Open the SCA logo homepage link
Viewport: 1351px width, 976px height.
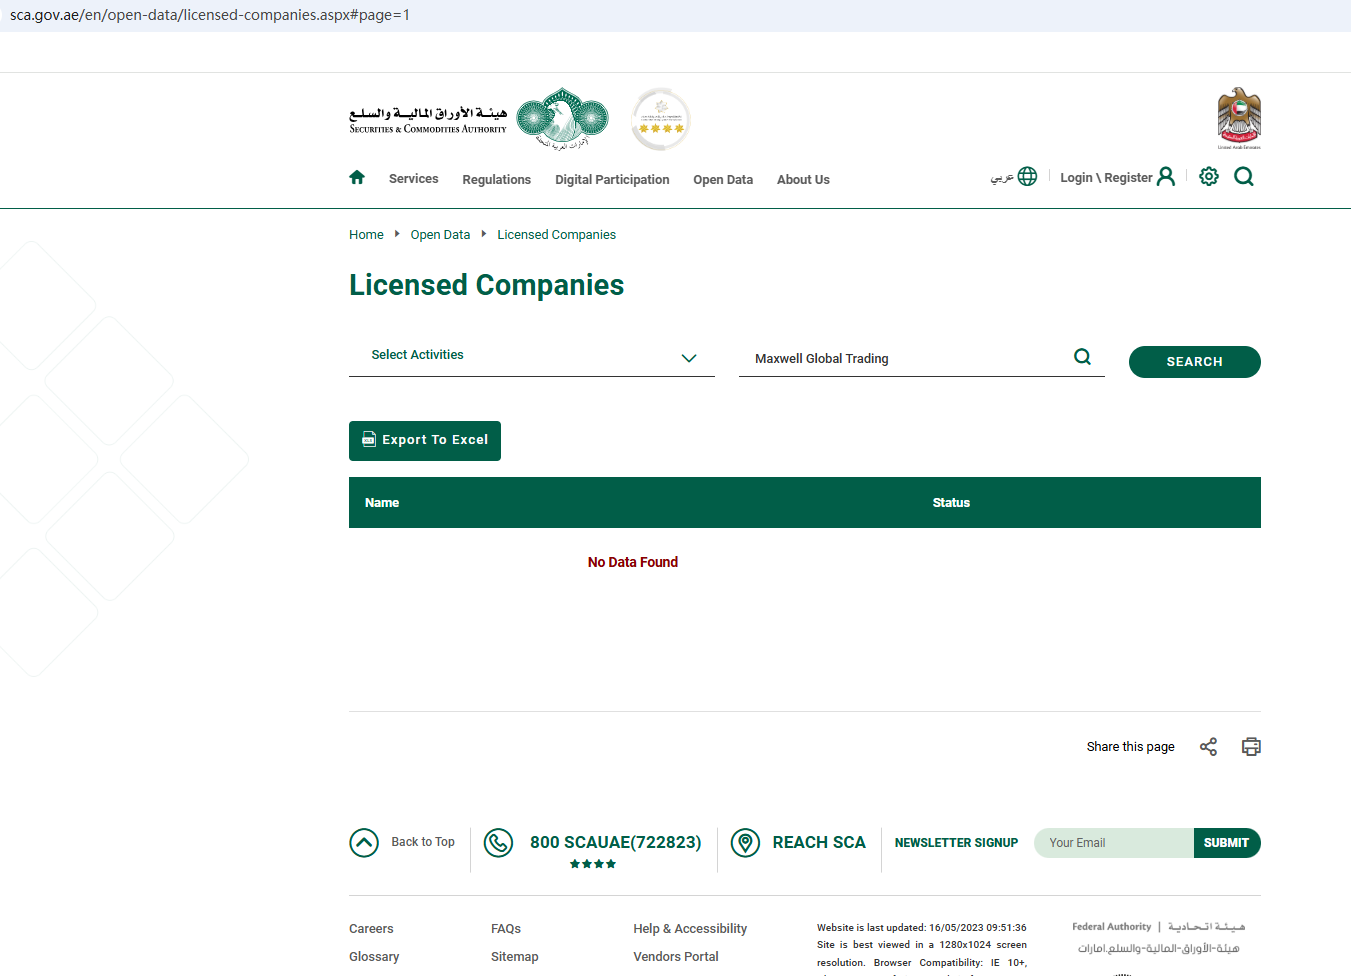479,119
